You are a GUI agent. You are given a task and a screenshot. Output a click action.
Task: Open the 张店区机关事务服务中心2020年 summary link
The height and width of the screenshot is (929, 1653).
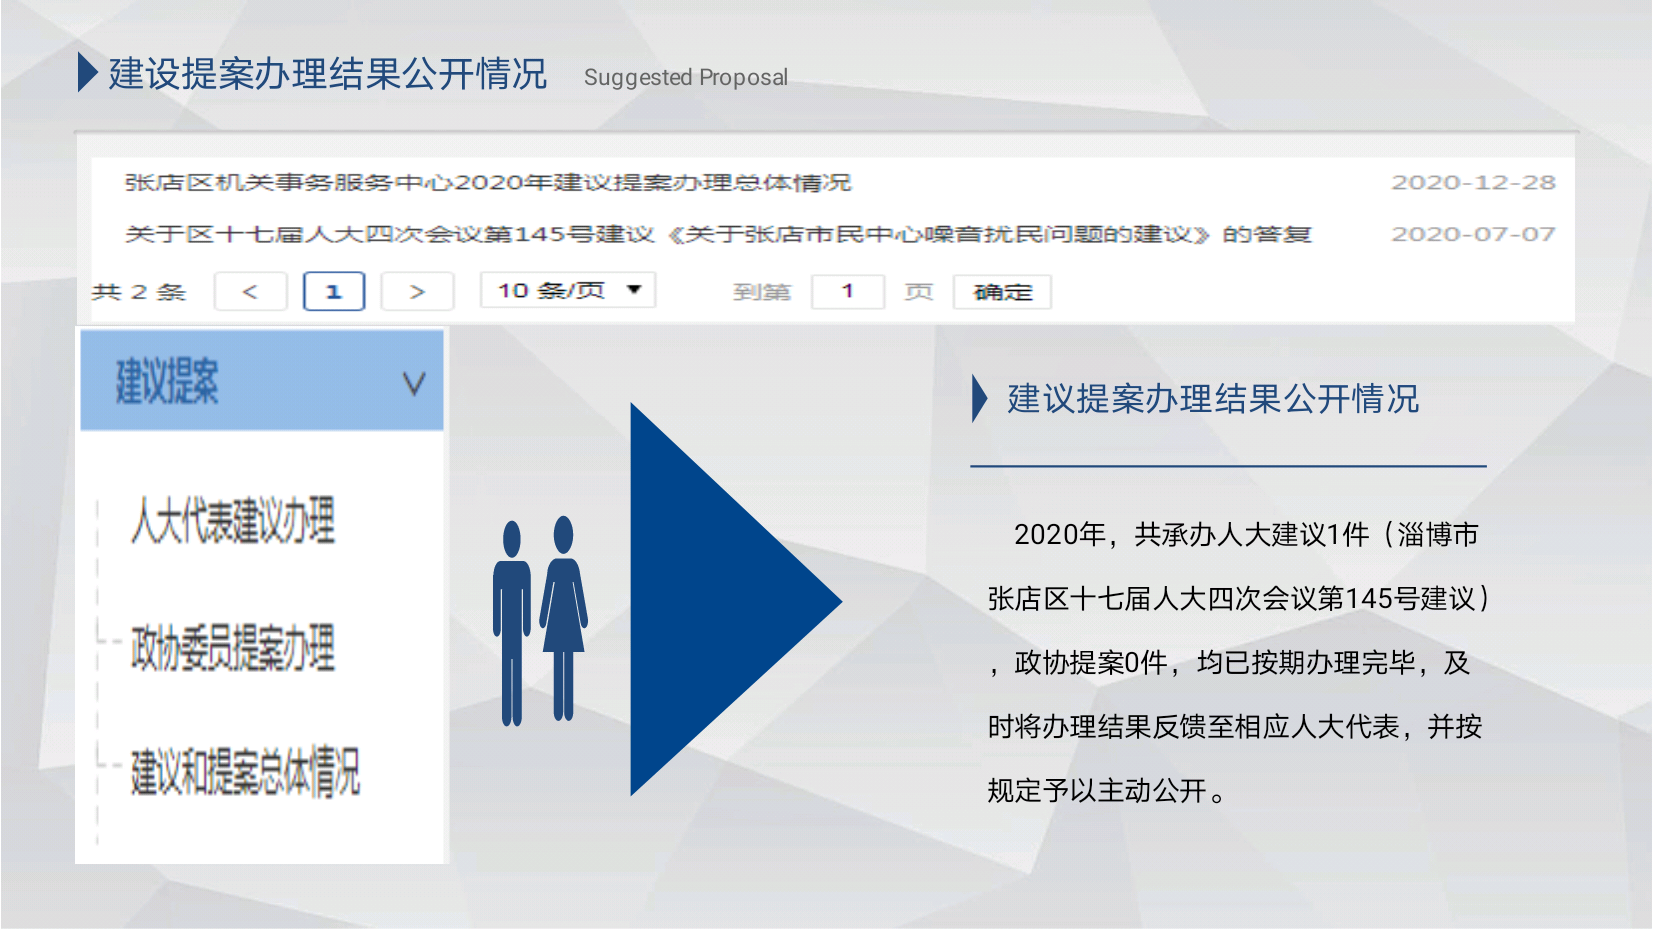tap(487, 183)
